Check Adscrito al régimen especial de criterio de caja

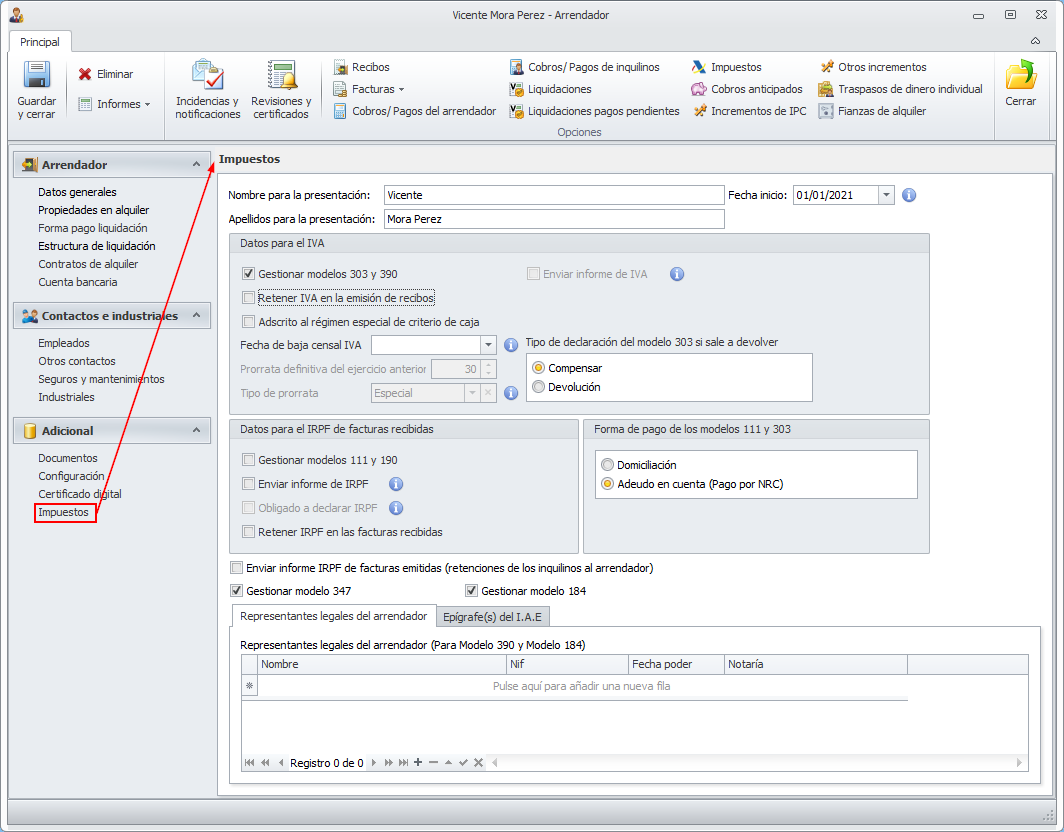(248, 322)
